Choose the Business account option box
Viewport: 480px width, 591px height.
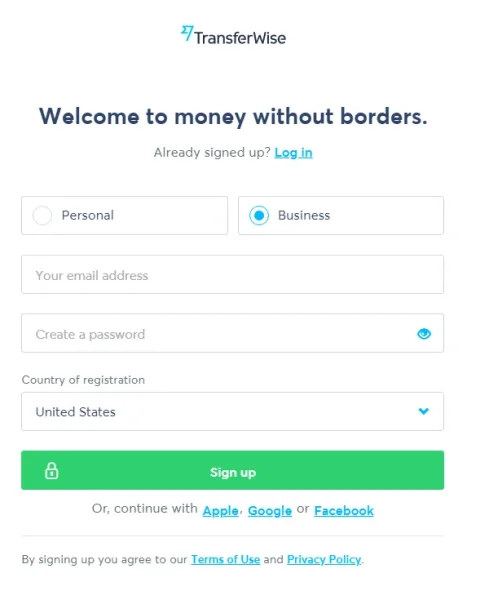click(341, 216)
